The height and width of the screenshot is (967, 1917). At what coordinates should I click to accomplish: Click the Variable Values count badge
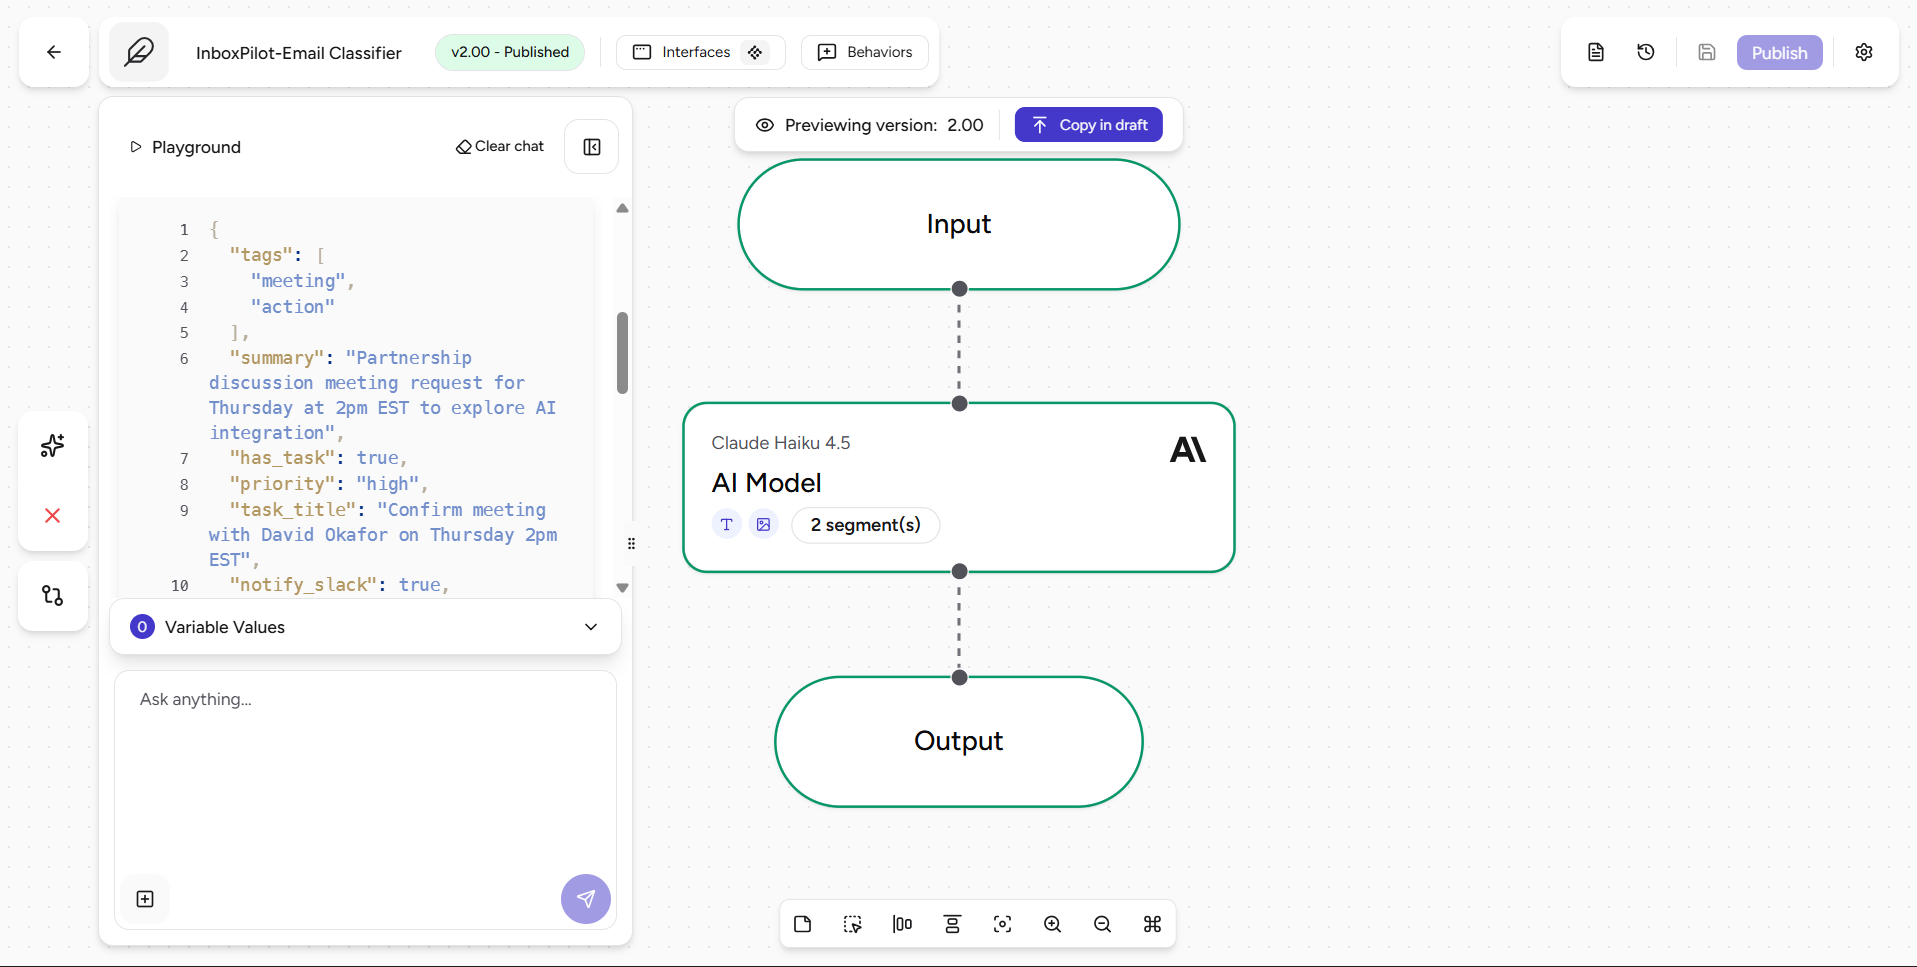click(142, 627)
